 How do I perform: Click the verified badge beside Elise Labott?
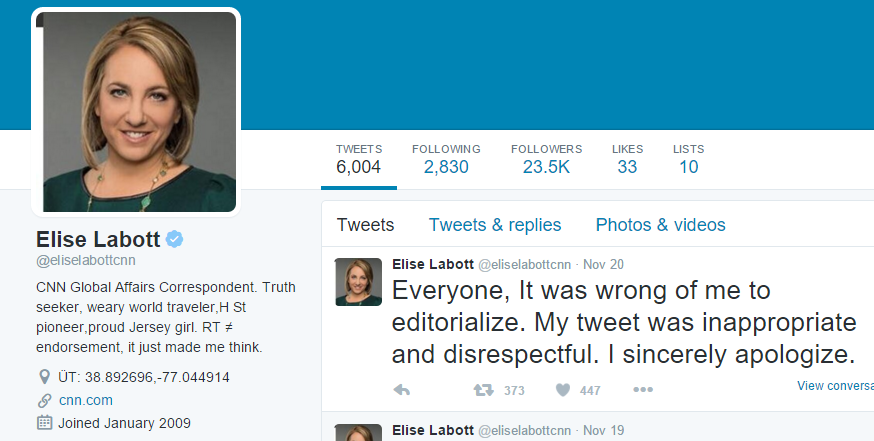[x=174, y=239]
